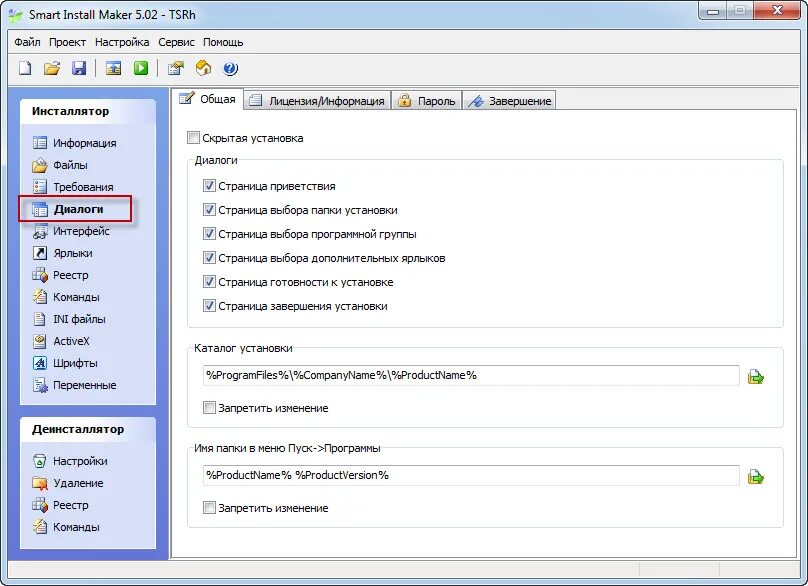Select the Диалоги sidebar item
The width and height of the screenshot is (808, 586).
(68, 209)
